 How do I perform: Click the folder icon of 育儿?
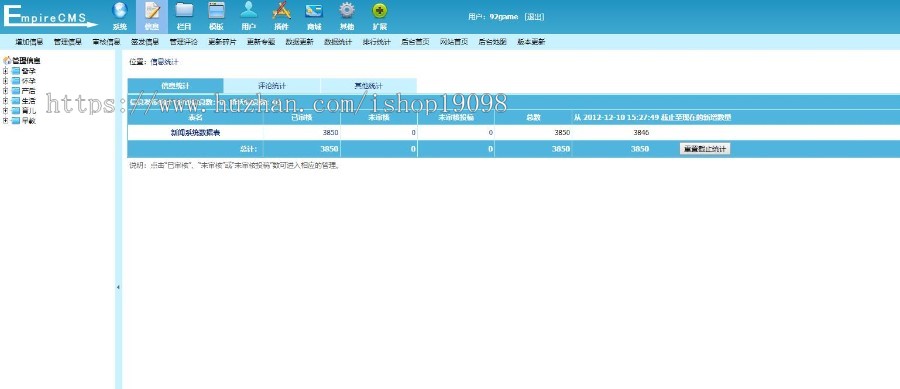(x=15, y=111)
